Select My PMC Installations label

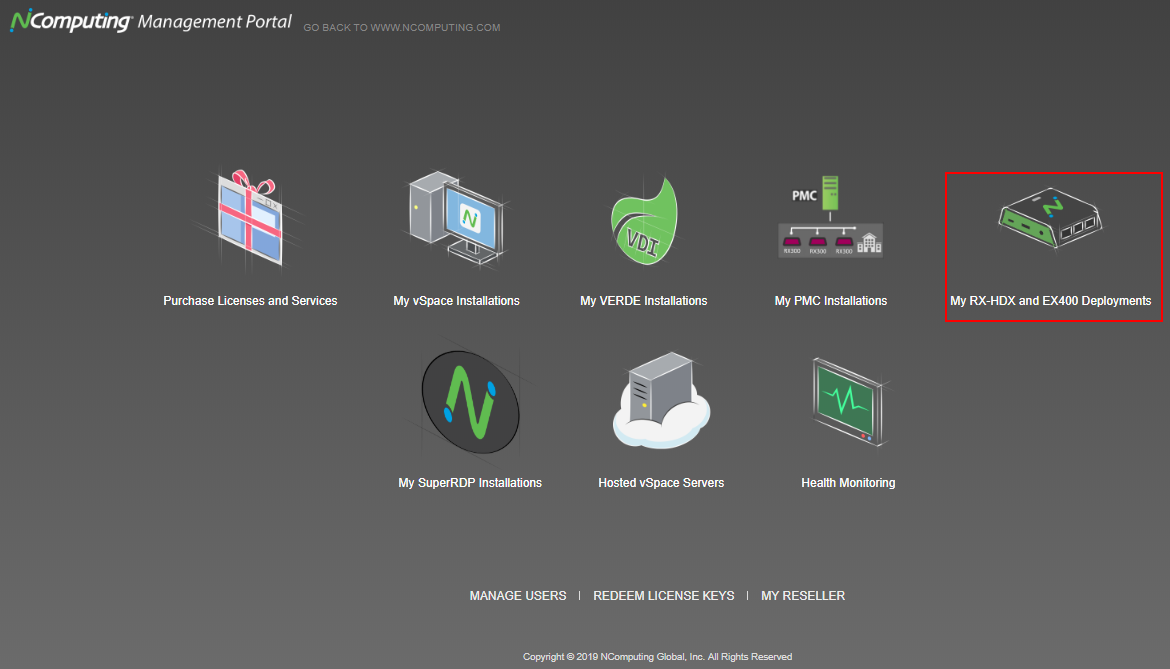coord(830,301)
